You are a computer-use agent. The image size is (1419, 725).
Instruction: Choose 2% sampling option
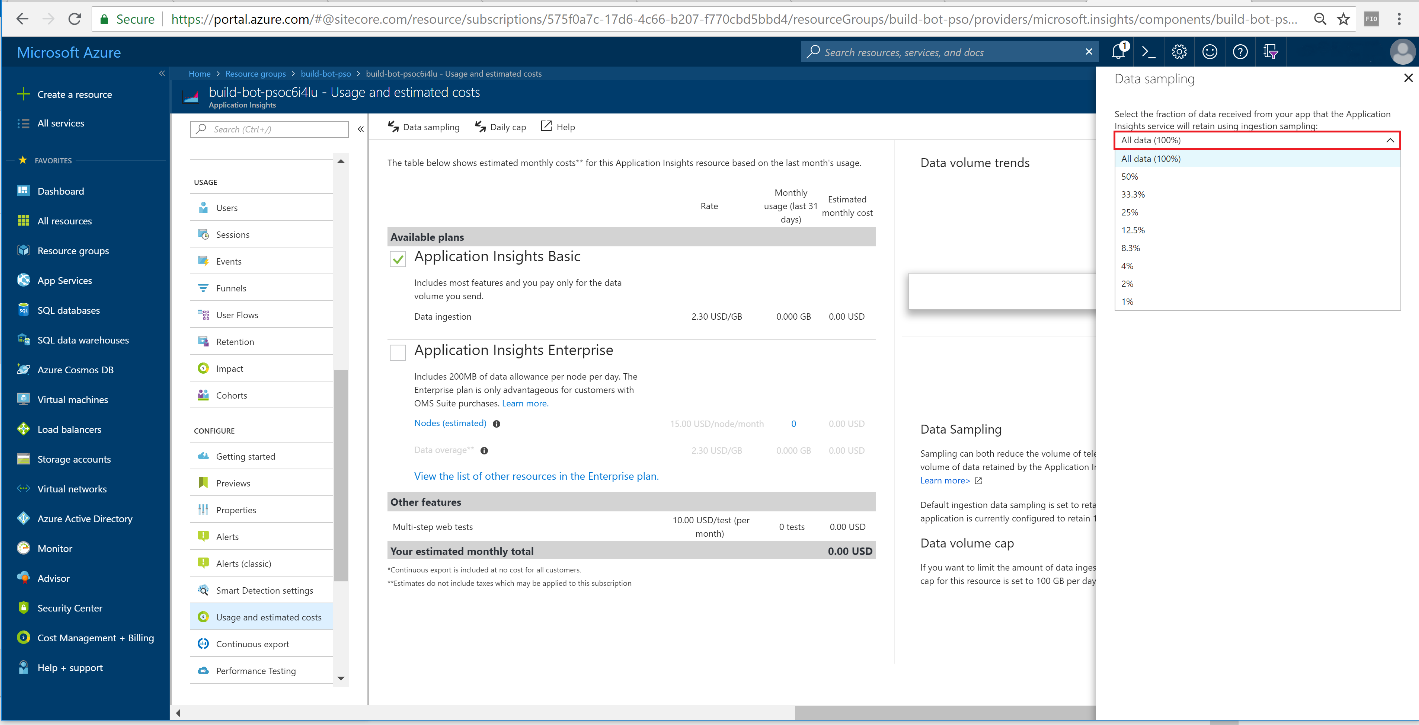point(1257,284)
